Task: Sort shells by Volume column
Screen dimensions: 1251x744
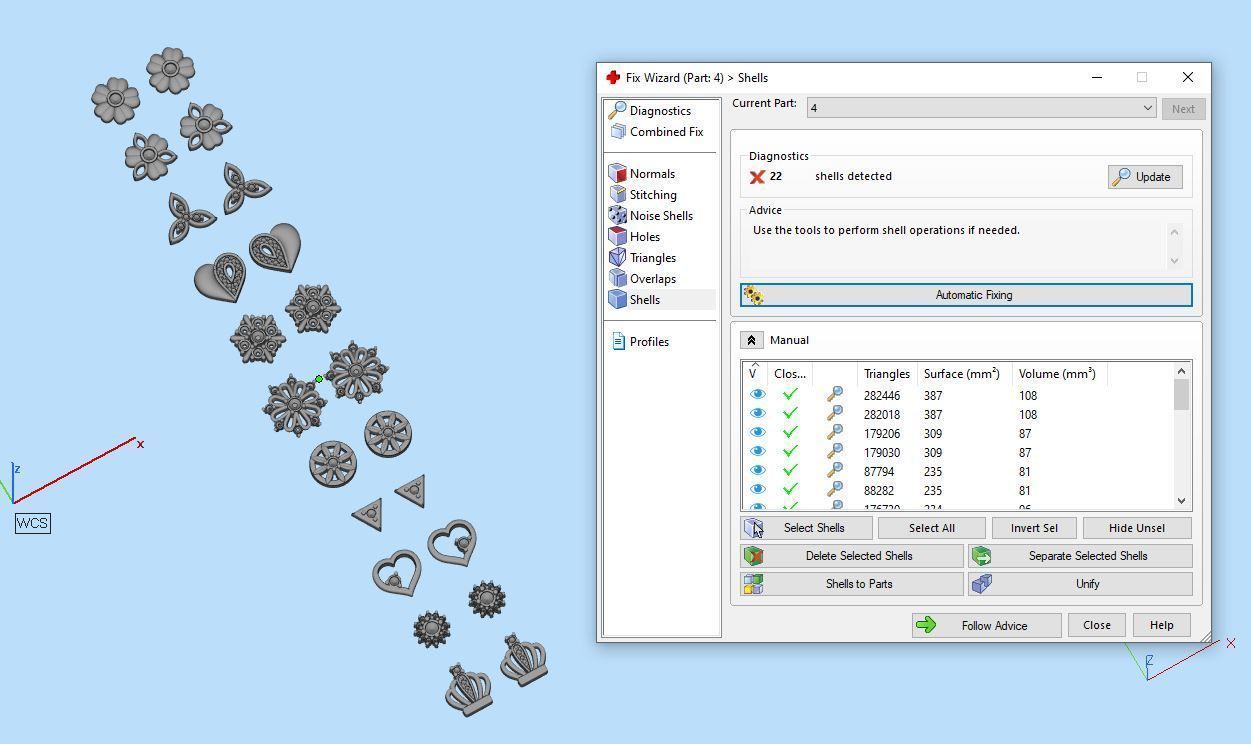Action: coord(1059,373)
